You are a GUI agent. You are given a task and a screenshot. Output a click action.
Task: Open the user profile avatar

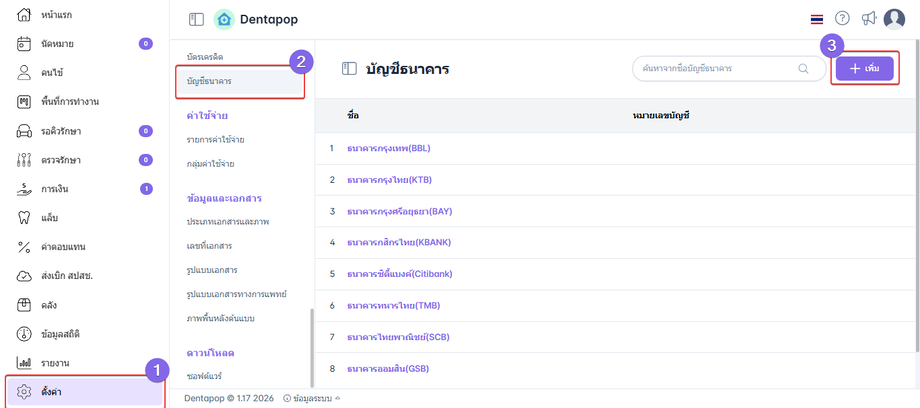(894, 19)
